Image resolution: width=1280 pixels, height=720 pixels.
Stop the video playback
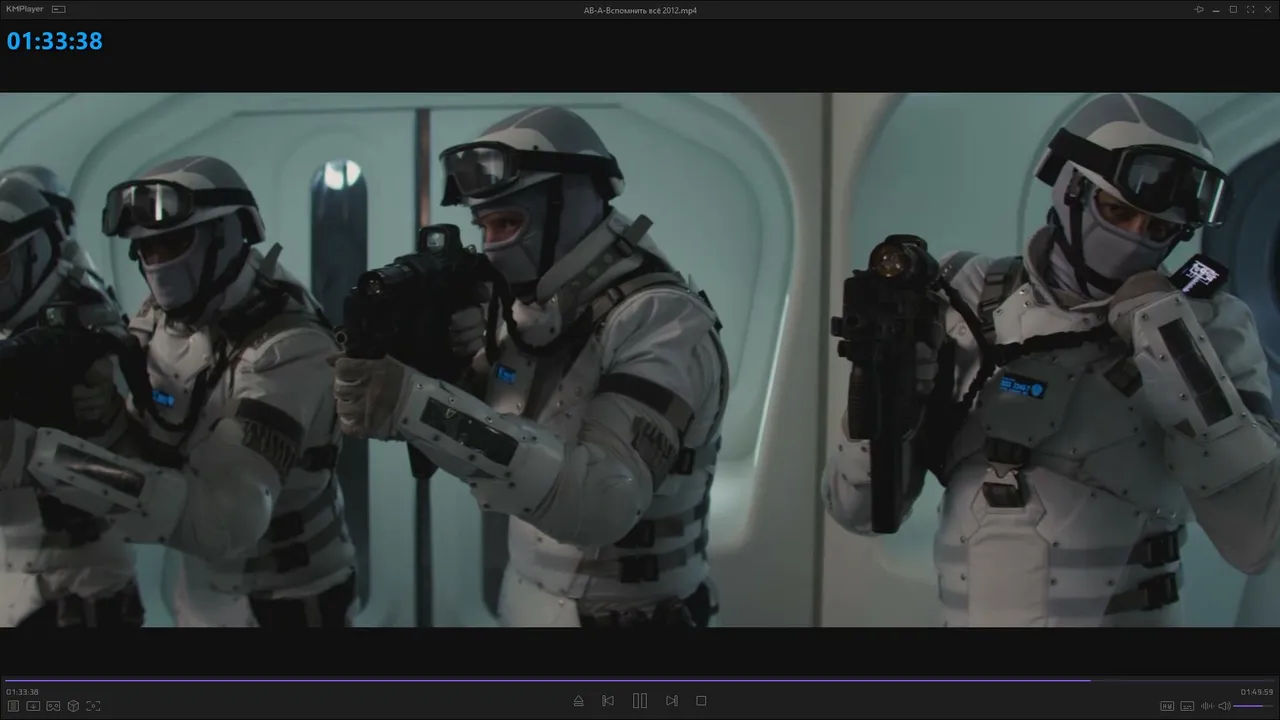tap(701, 701)
